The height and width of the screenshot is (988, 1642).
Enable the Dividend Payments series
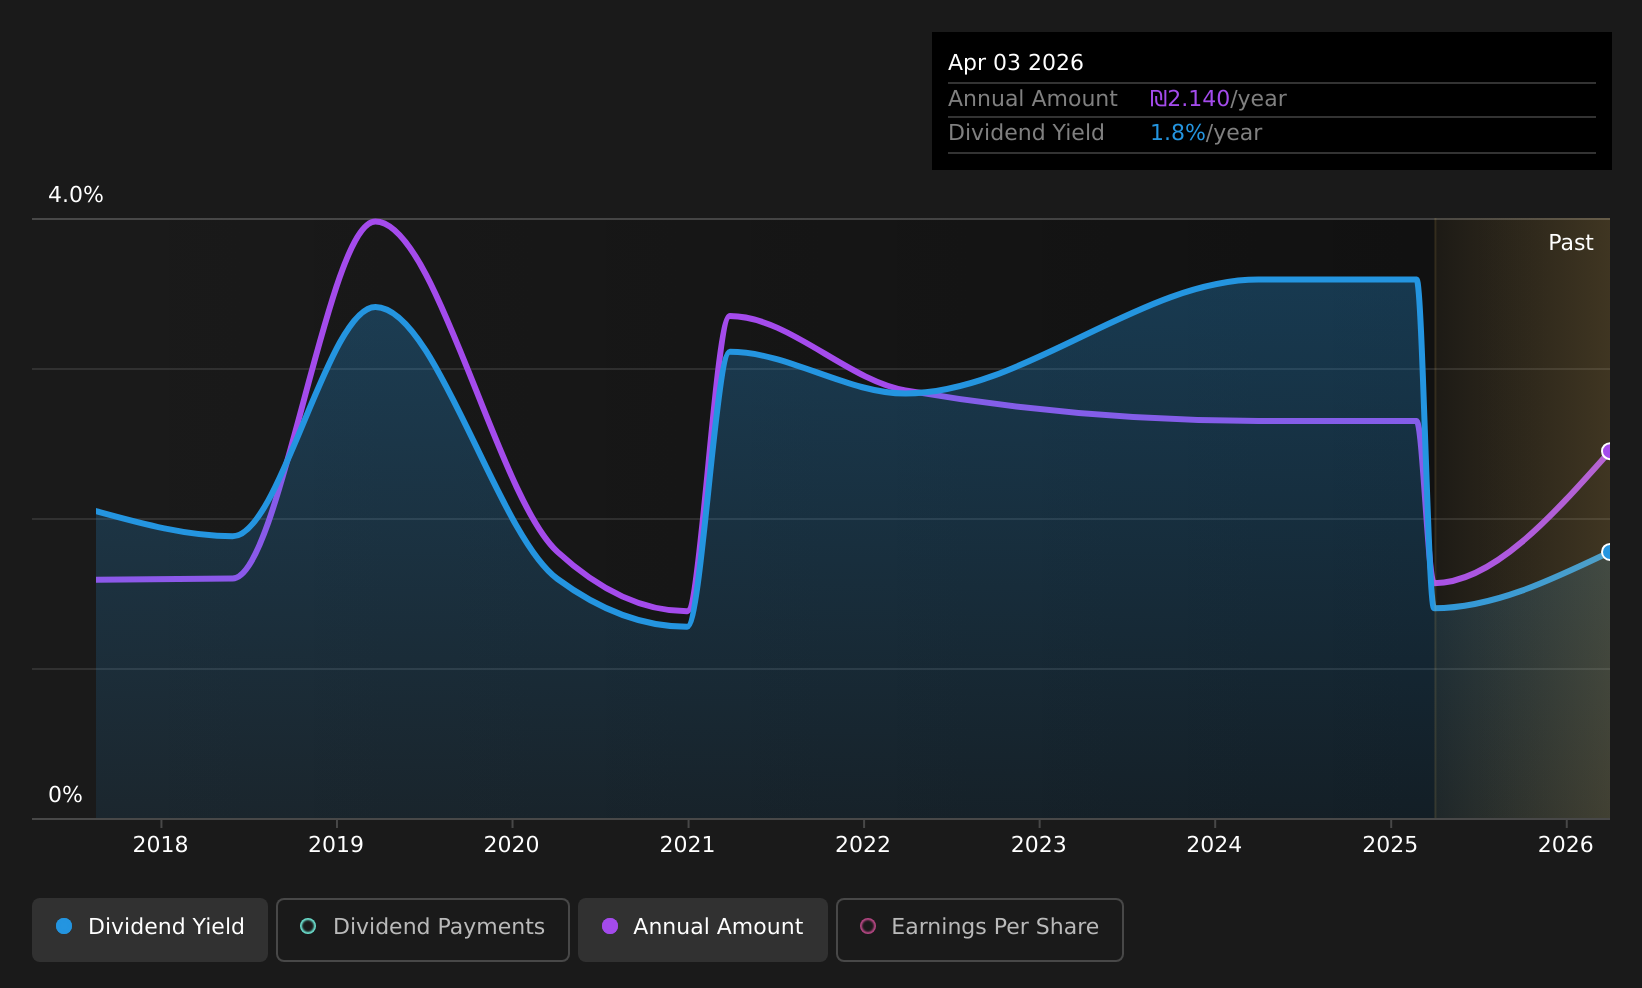click(x=423, y=929)
